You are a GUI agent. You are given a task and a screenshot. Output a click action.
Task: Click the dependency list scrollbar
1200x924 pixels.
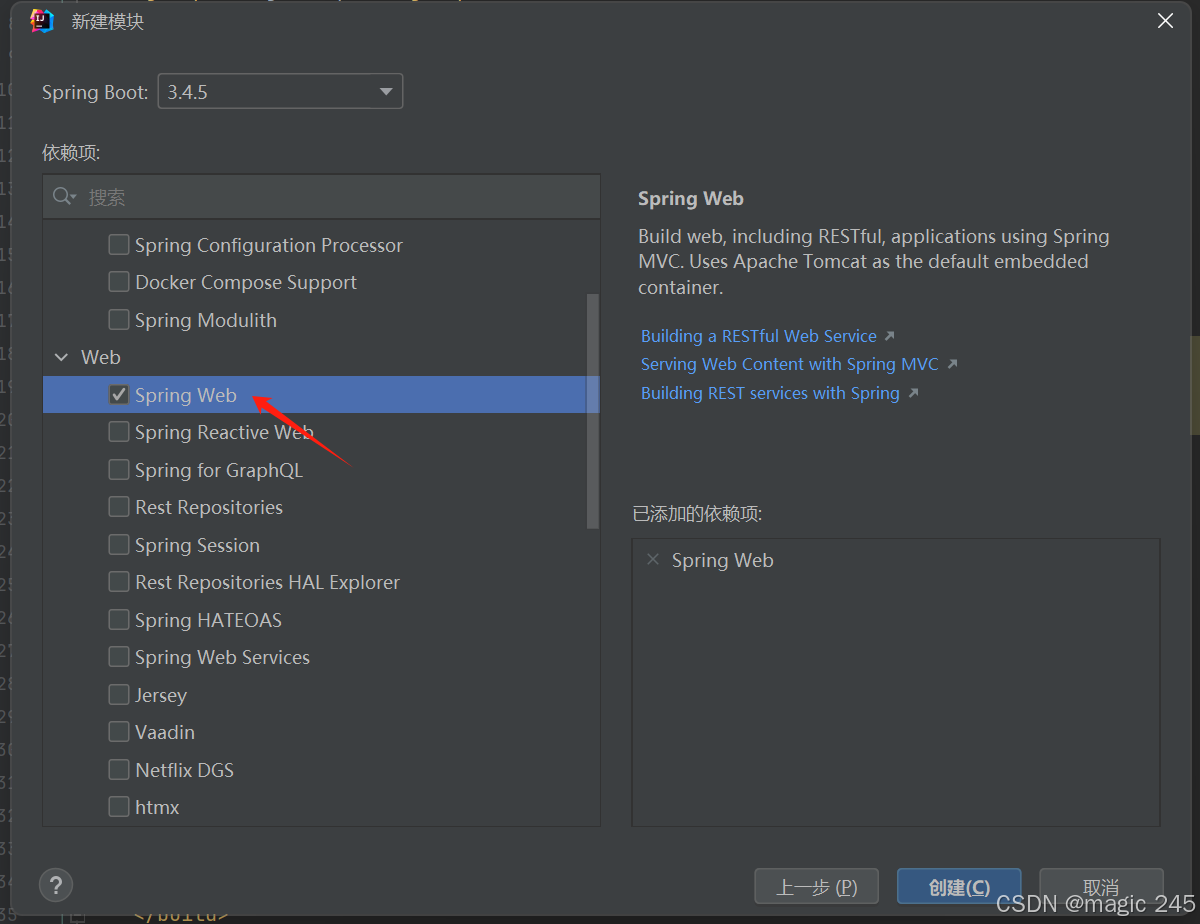tap(593, 411)
